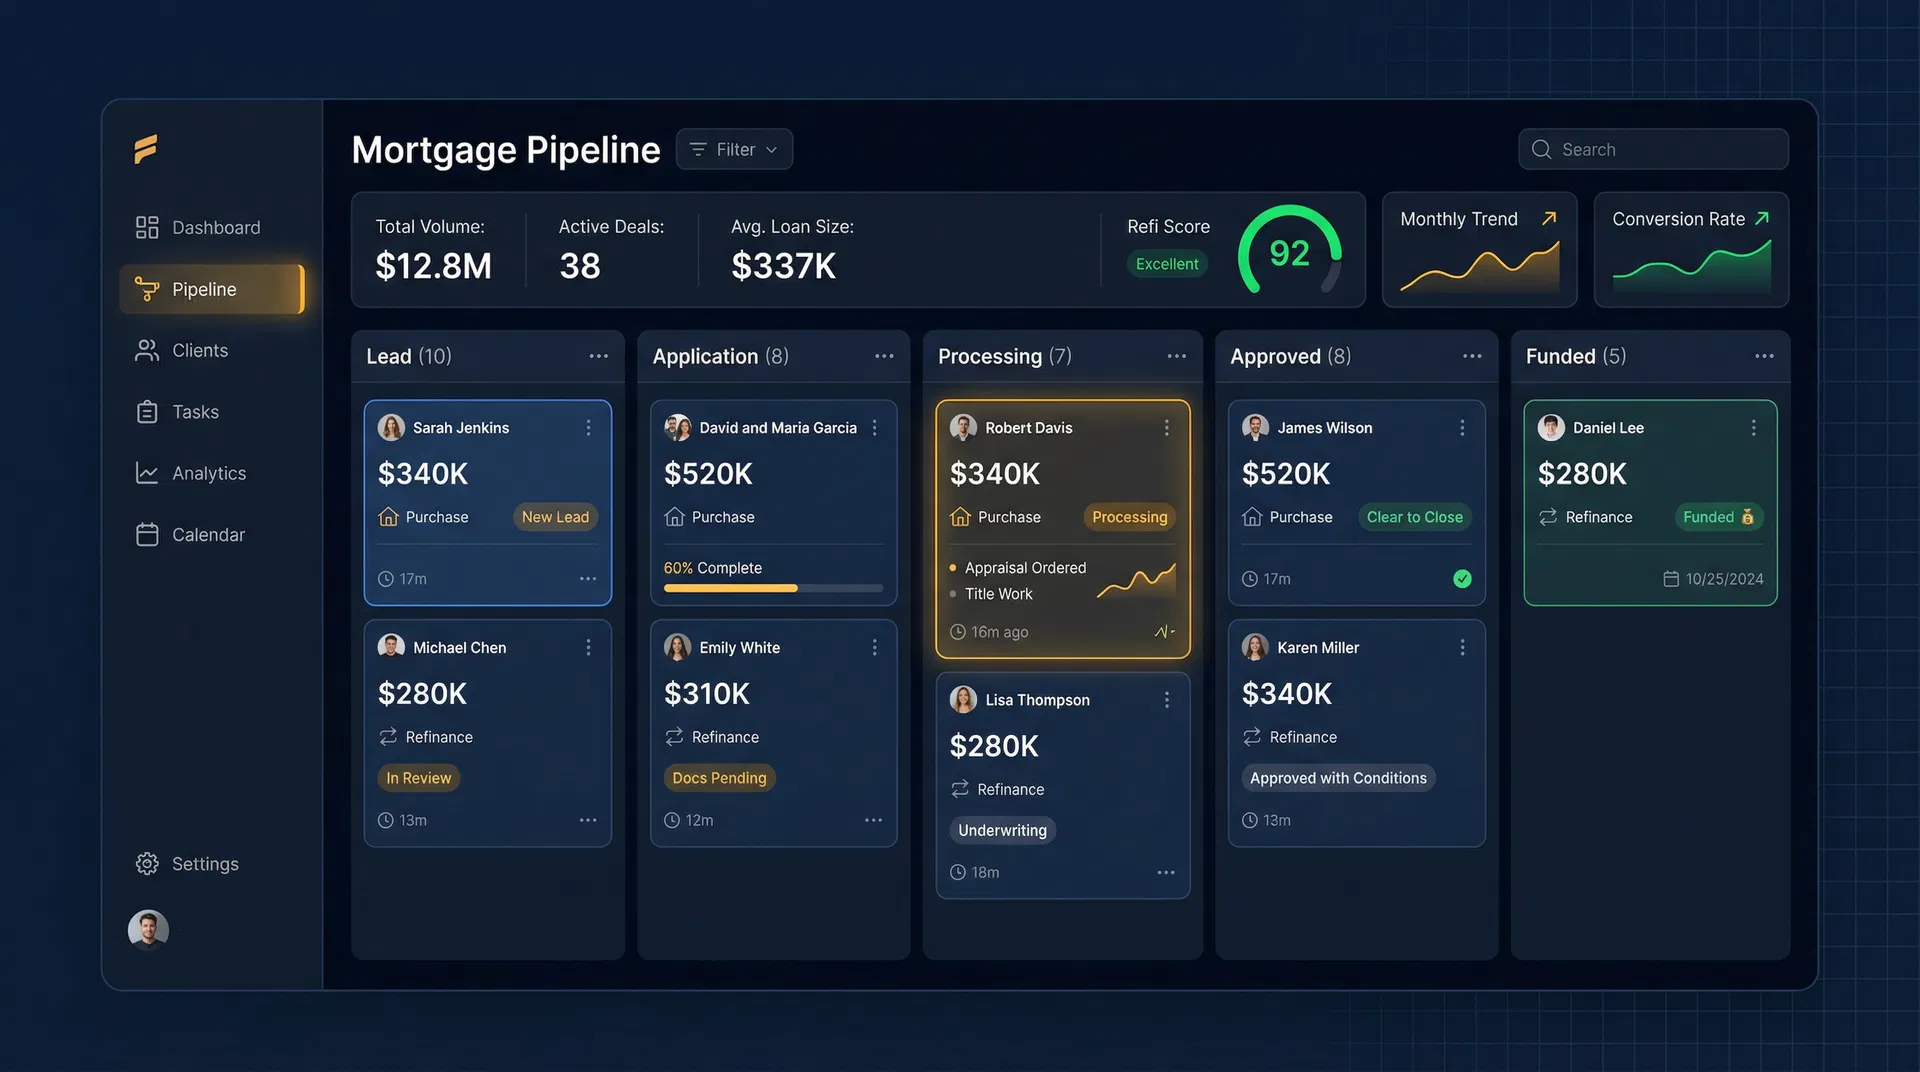1920x1072 pixels.
Task: Click the 'Approved with Conditions' label on Karen Miller
Action: click(x=1338, y=777)
